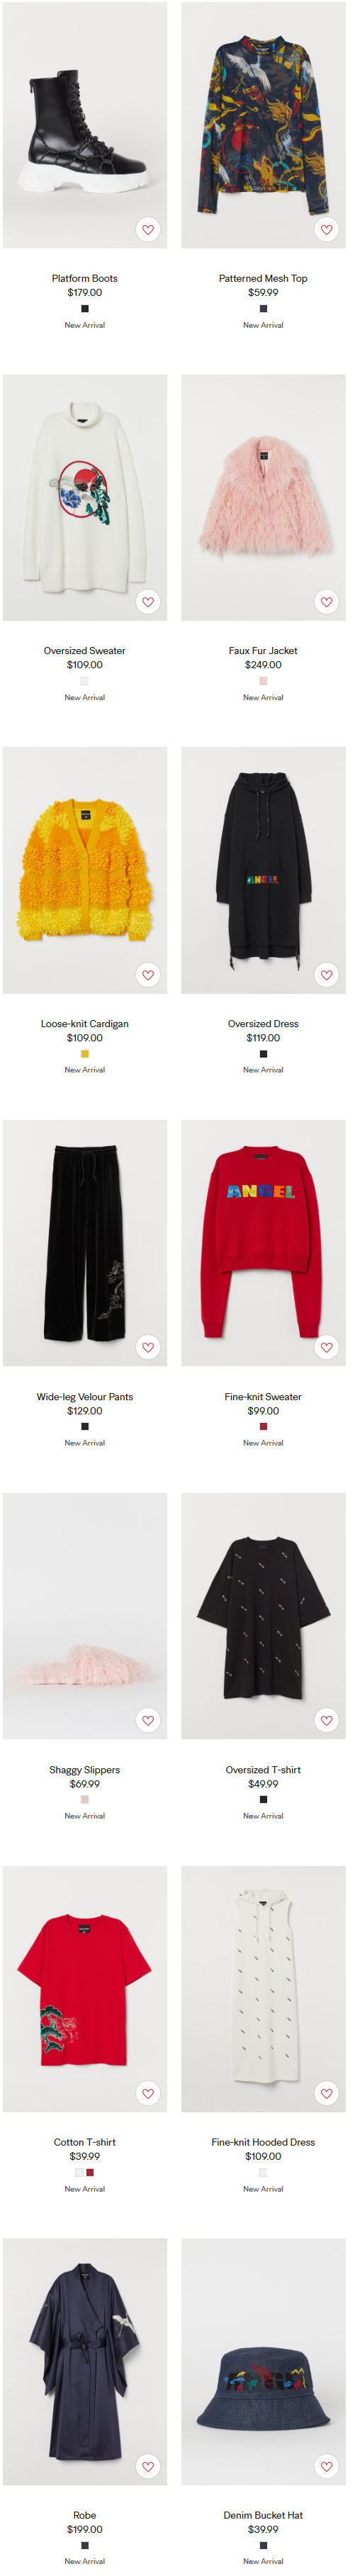Image resolution: width=355 pixels, height=2576 pixels.
Task: Save the Oversized T-shirt to favorites
Action: click(x=326, y=1721)
